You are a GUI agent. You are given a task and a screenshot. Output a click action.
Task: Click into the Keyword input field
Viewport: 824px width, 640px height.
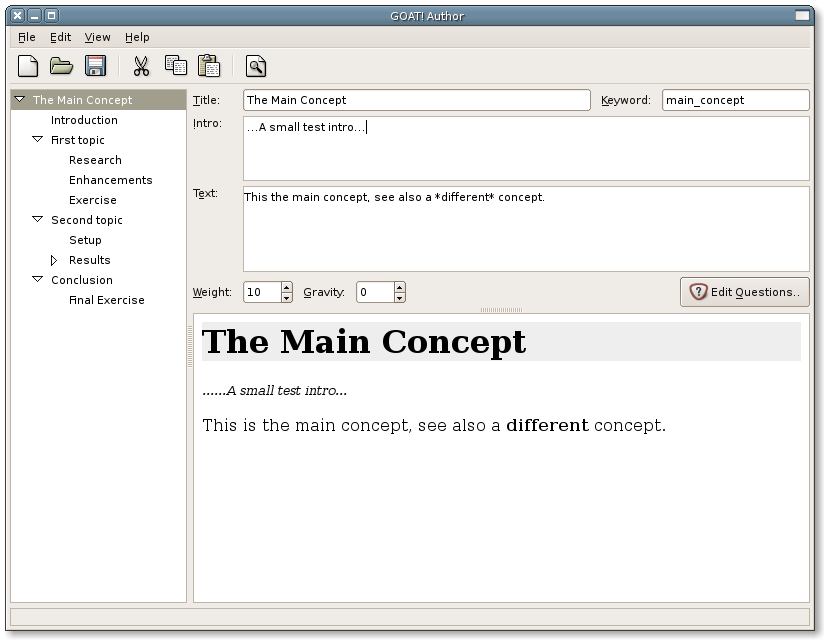click(735, 100)
